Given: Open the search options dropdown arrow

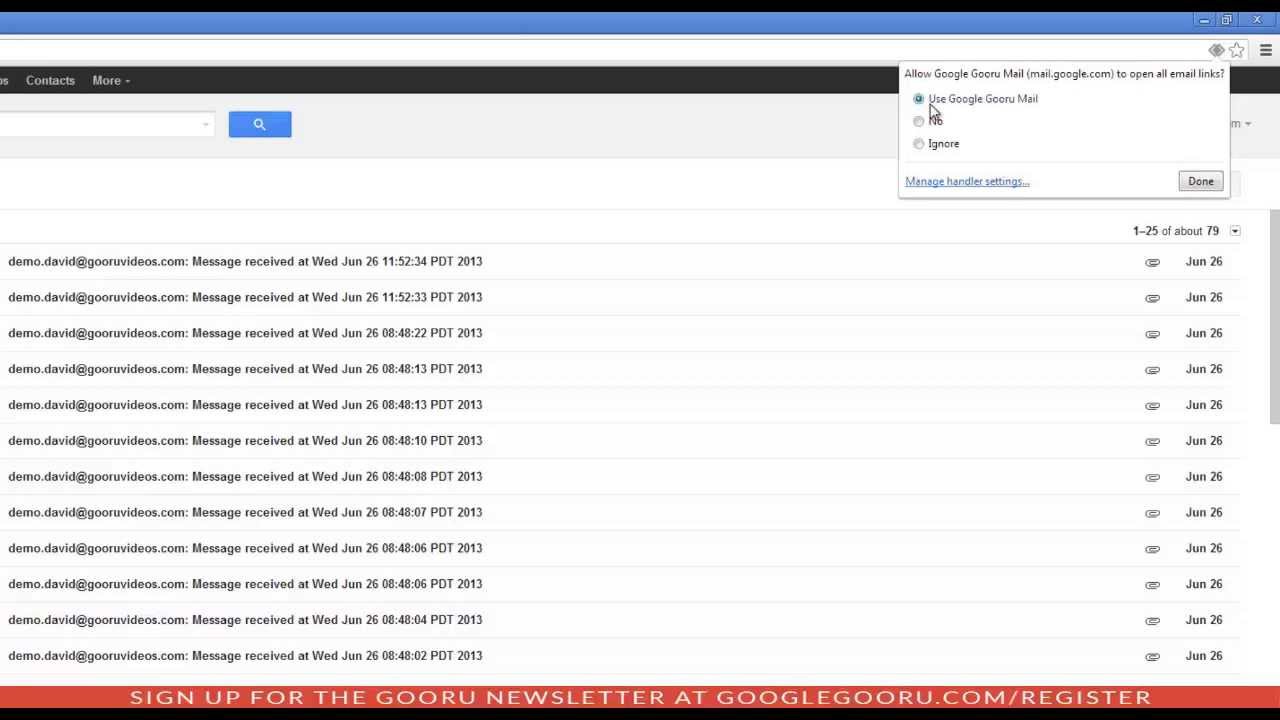Looking at the screenshot, I should click(x=206, y=124).
